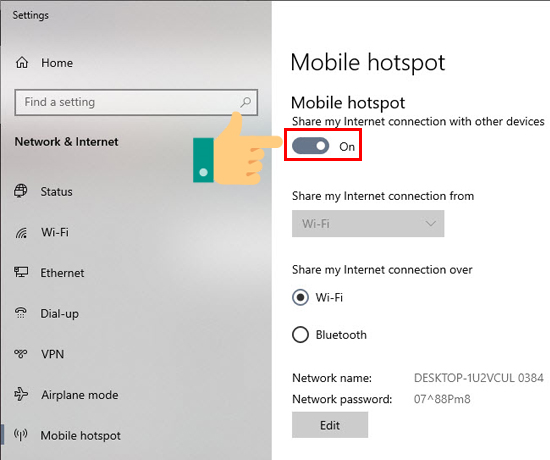This screenshot has width=550, height=460.
Task: Click the Ethernet monitor icon
Action: point(21,272)
